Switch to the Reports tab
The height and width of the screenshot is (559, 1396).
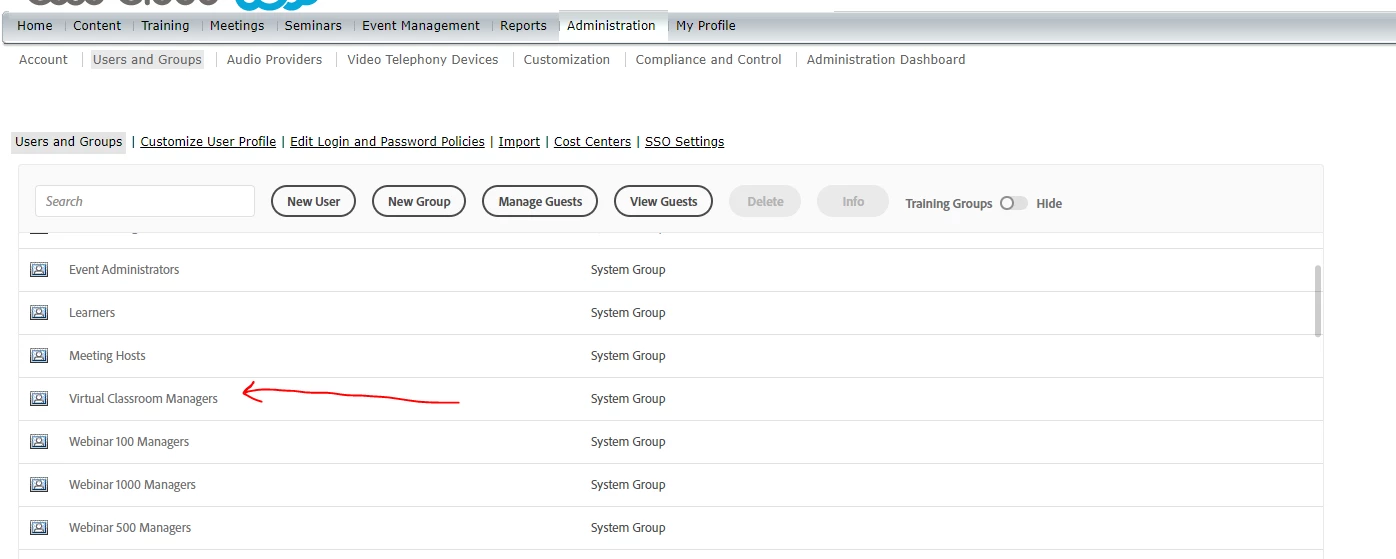click(524, 26)
